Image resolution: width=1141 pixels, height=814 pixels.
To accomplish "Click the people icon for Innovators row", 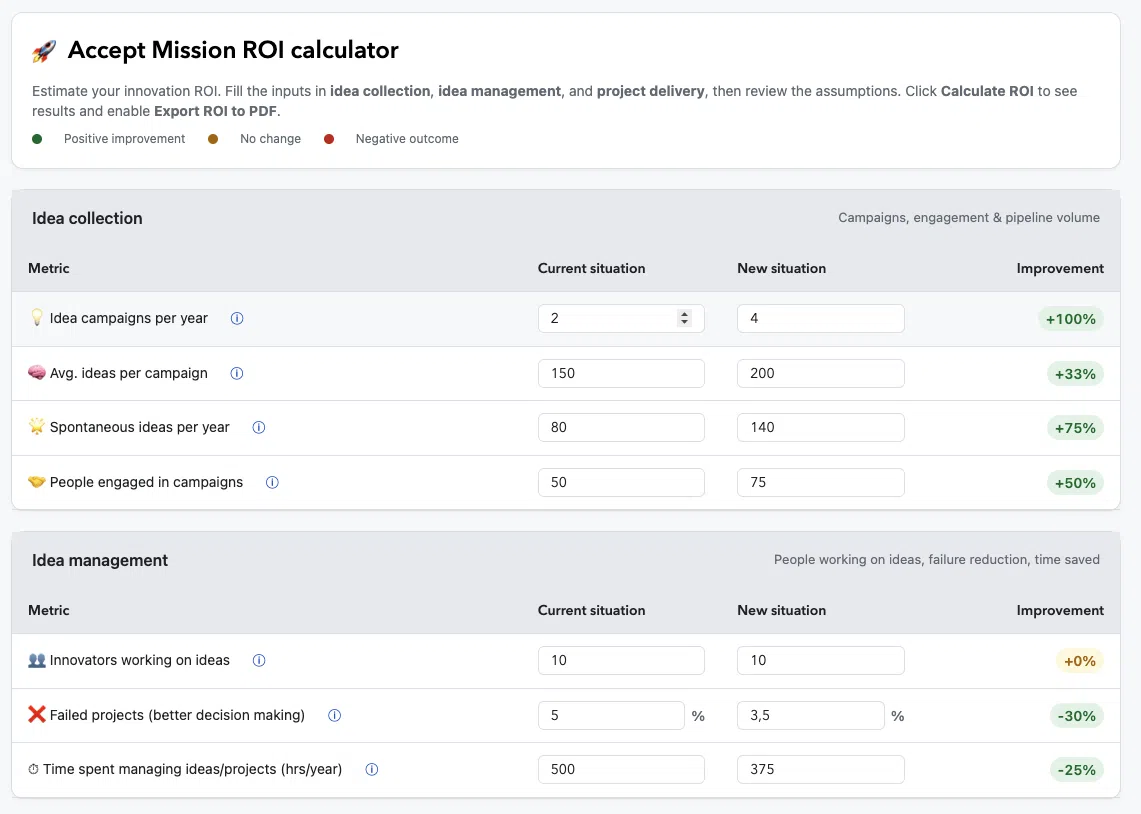I will pyautogui.click(x=36, y=661).
